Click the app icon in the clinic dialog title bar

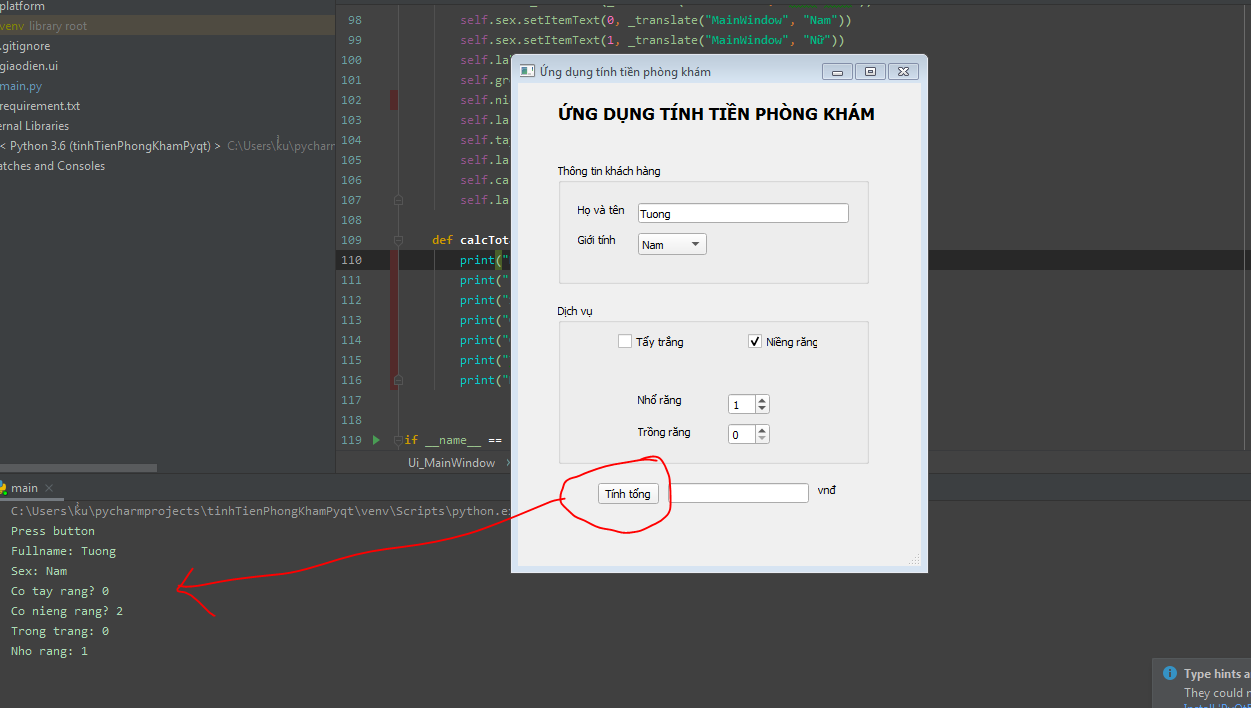pos(526,71)
